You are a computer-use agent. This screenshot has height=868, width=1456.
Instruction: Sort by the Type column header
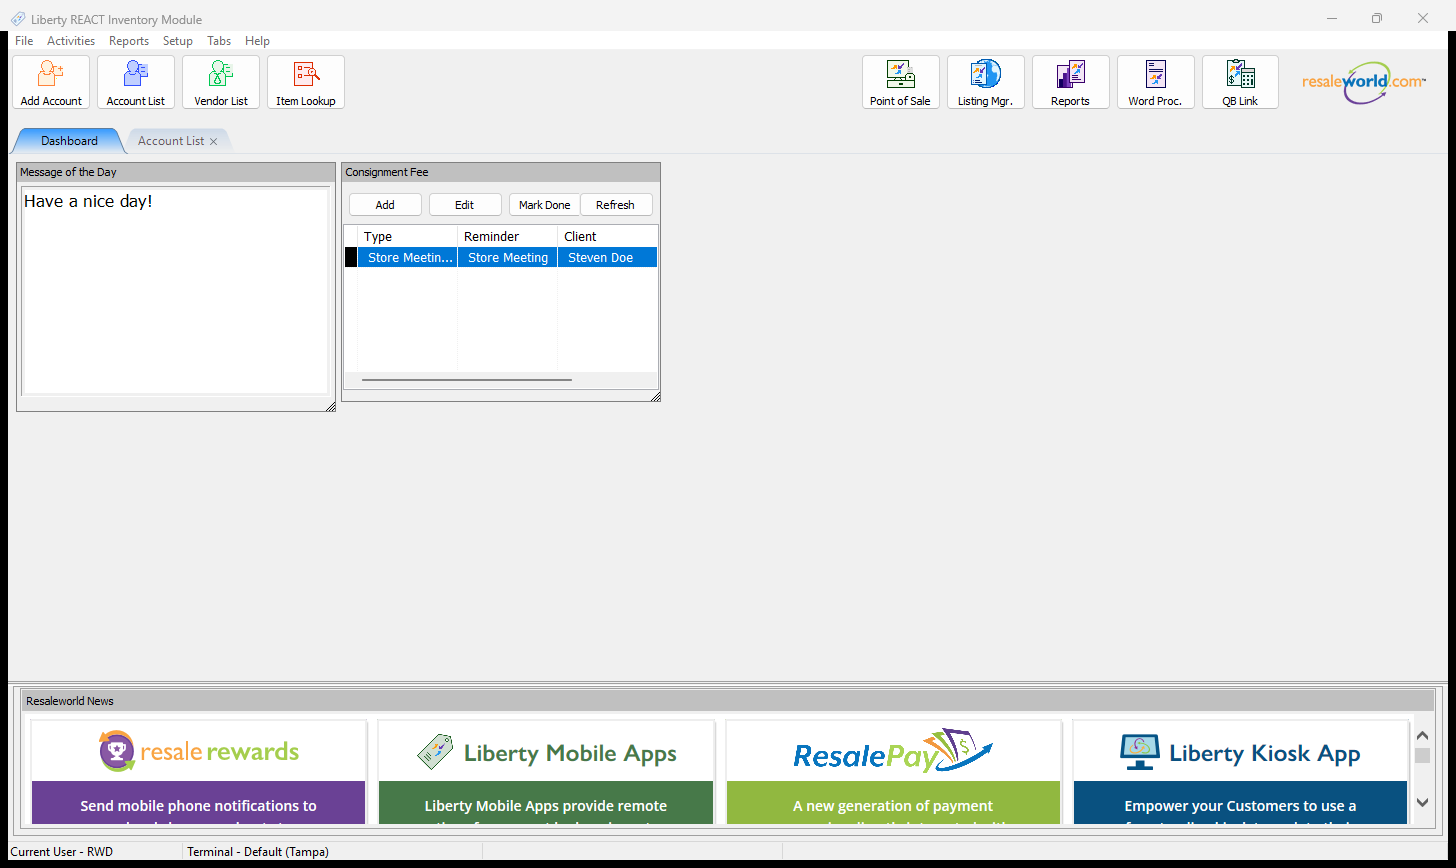click(408, 236)
